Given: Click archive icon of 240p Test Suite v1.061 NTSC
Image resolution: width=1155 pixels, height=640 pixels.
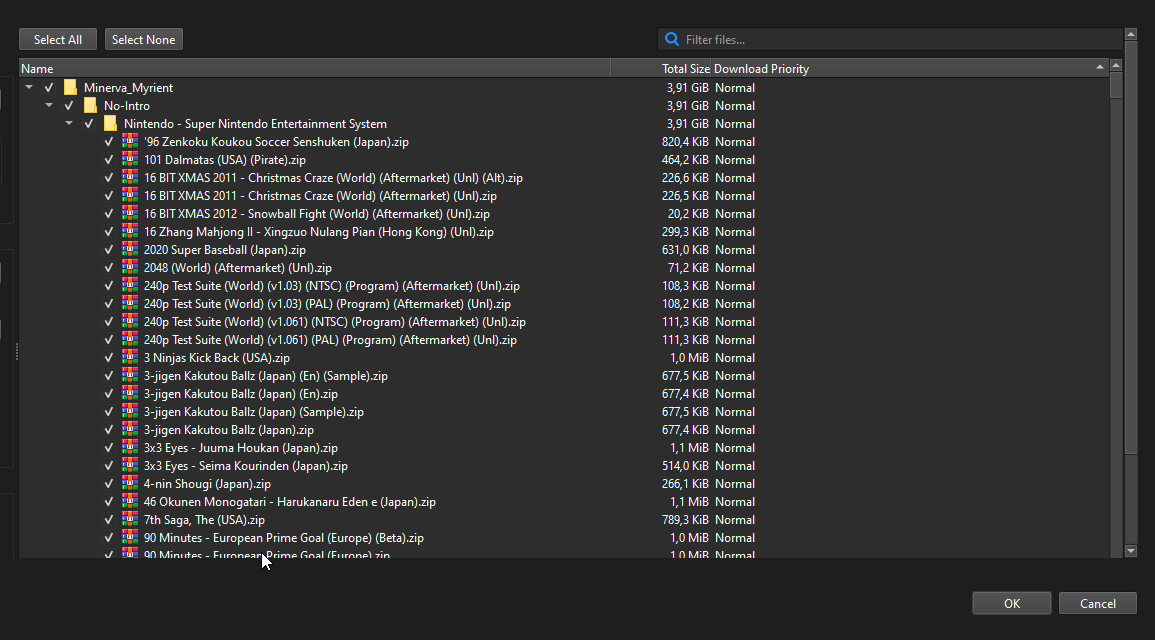Looking at the screenshot, I should 130,321.
